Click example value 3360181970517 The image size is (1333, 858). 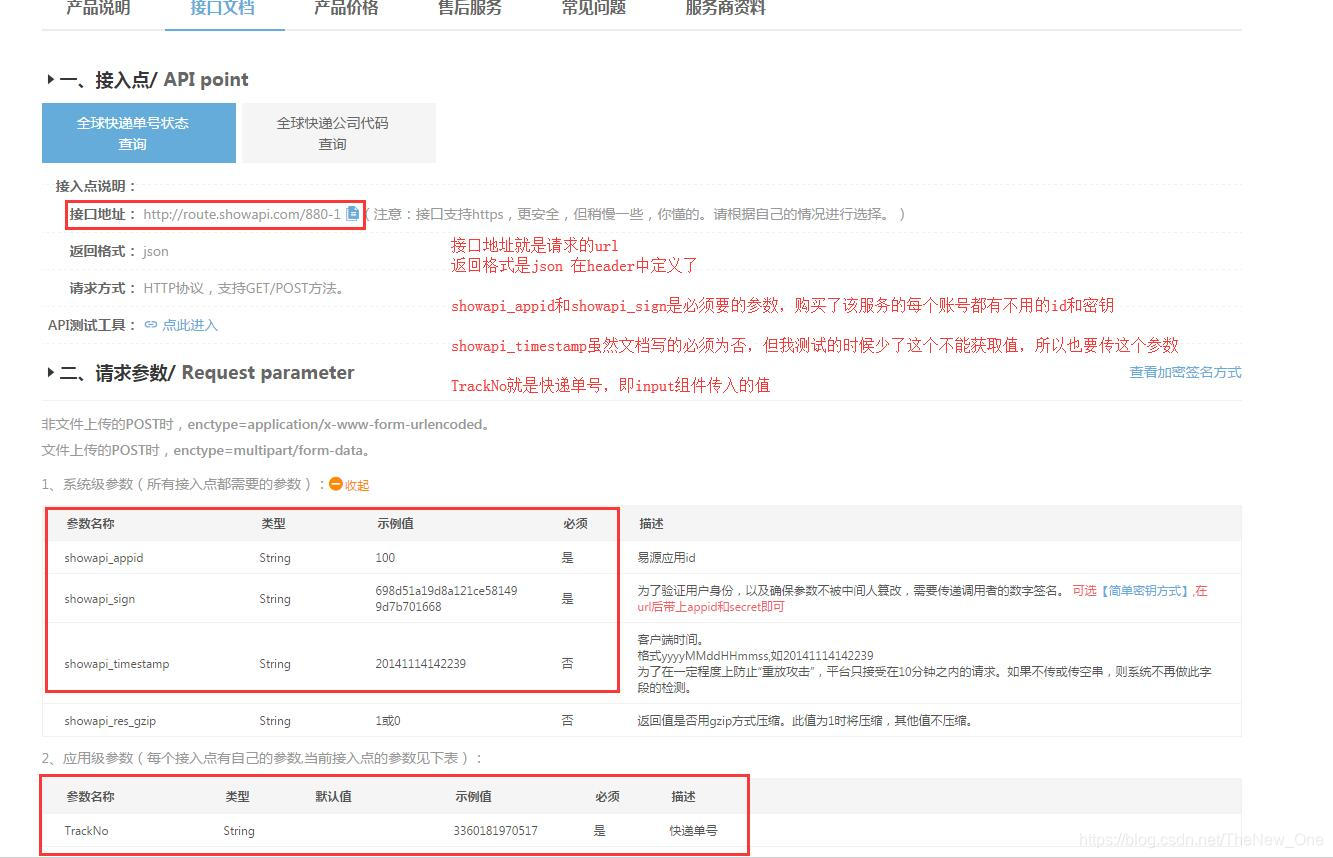(x=495, y=831)
